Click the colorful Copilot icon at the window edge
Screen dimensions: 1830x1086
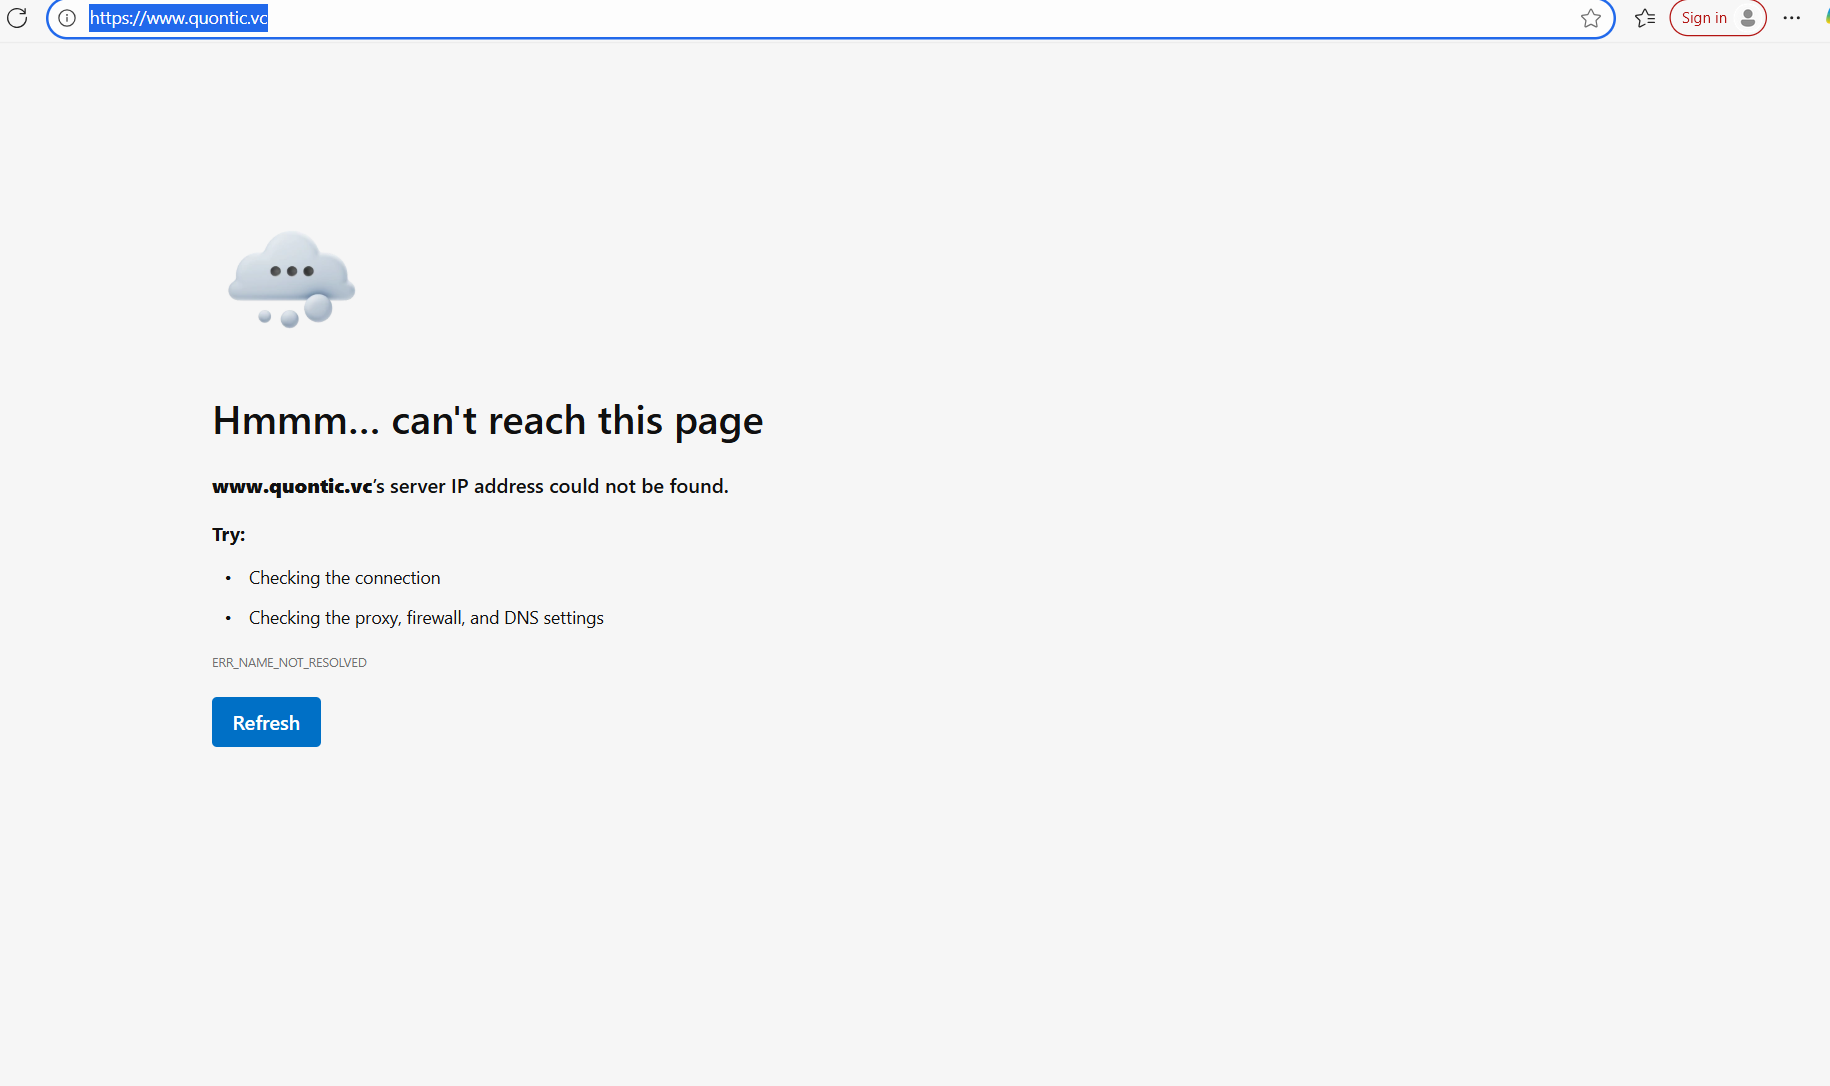pyautogui.click(x=1826, y=18)
